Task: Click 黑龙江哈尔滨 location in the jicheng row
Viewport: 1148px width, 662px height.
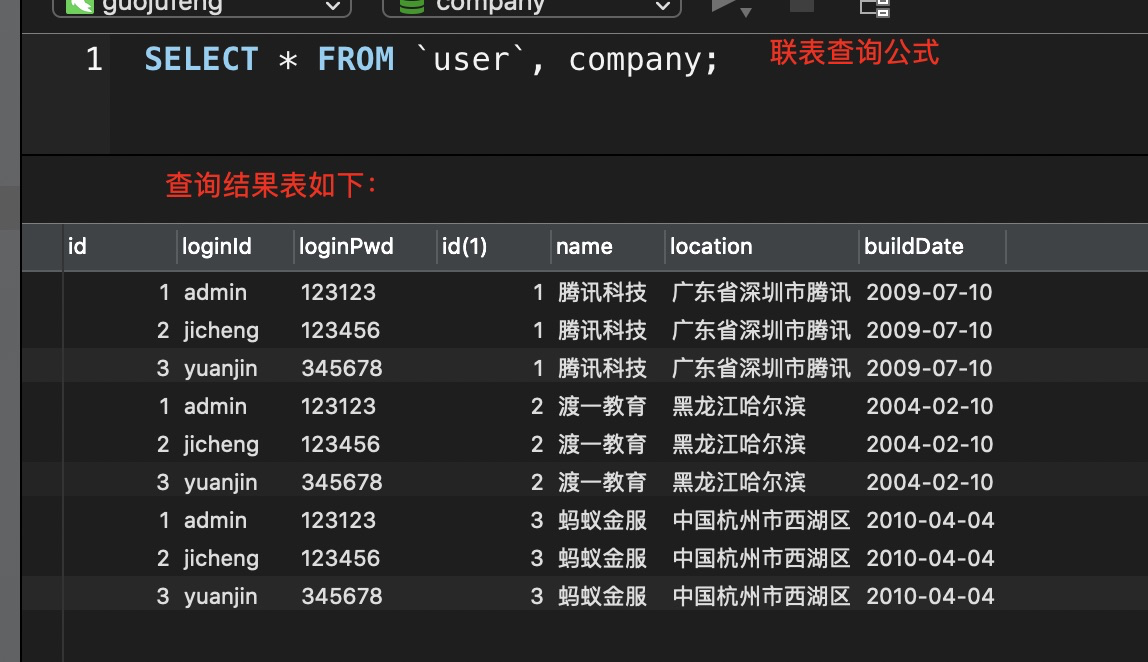Action: (739, 445)
